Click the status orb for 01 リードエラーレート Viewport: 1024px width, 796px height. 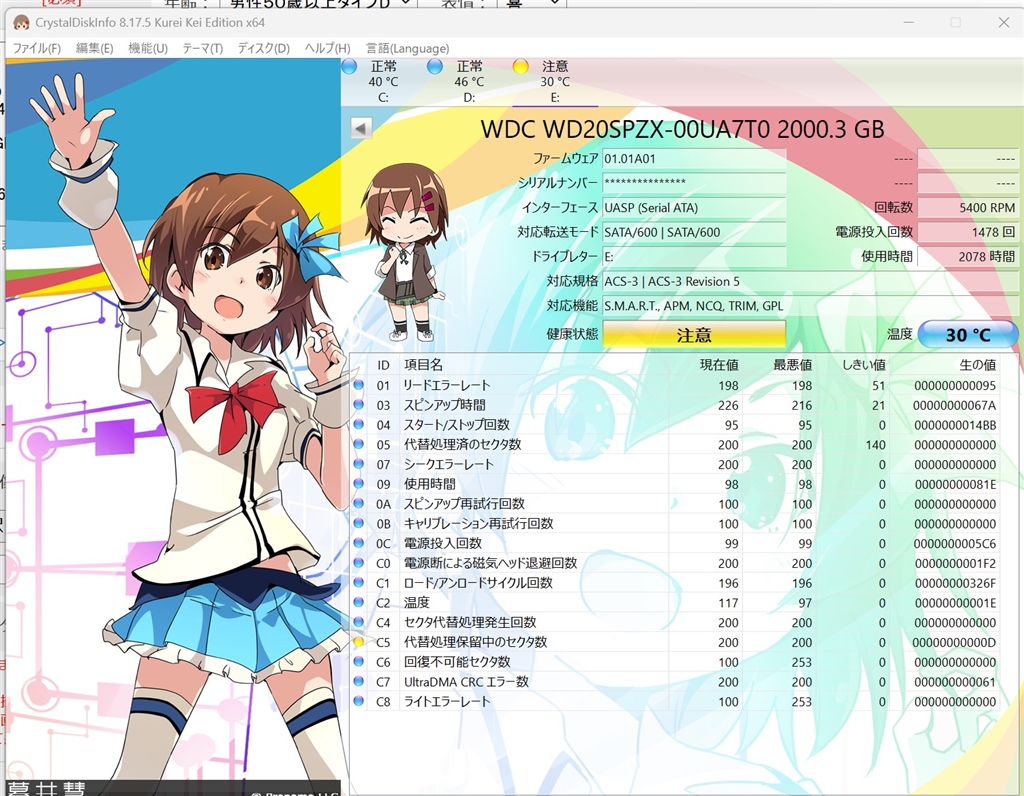point(359,385)
